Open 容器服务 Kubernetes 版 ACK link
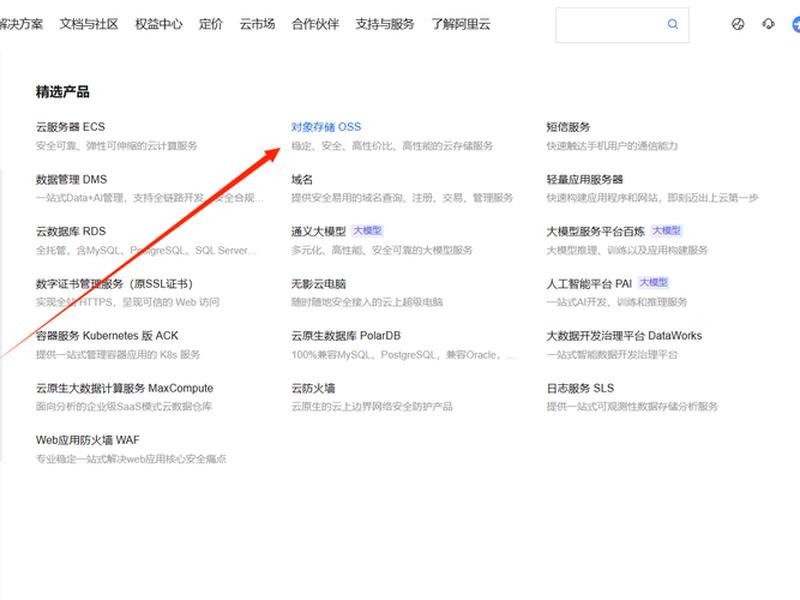Image resolution: width=800 pixels, height=600 pixels. (107, 336)
